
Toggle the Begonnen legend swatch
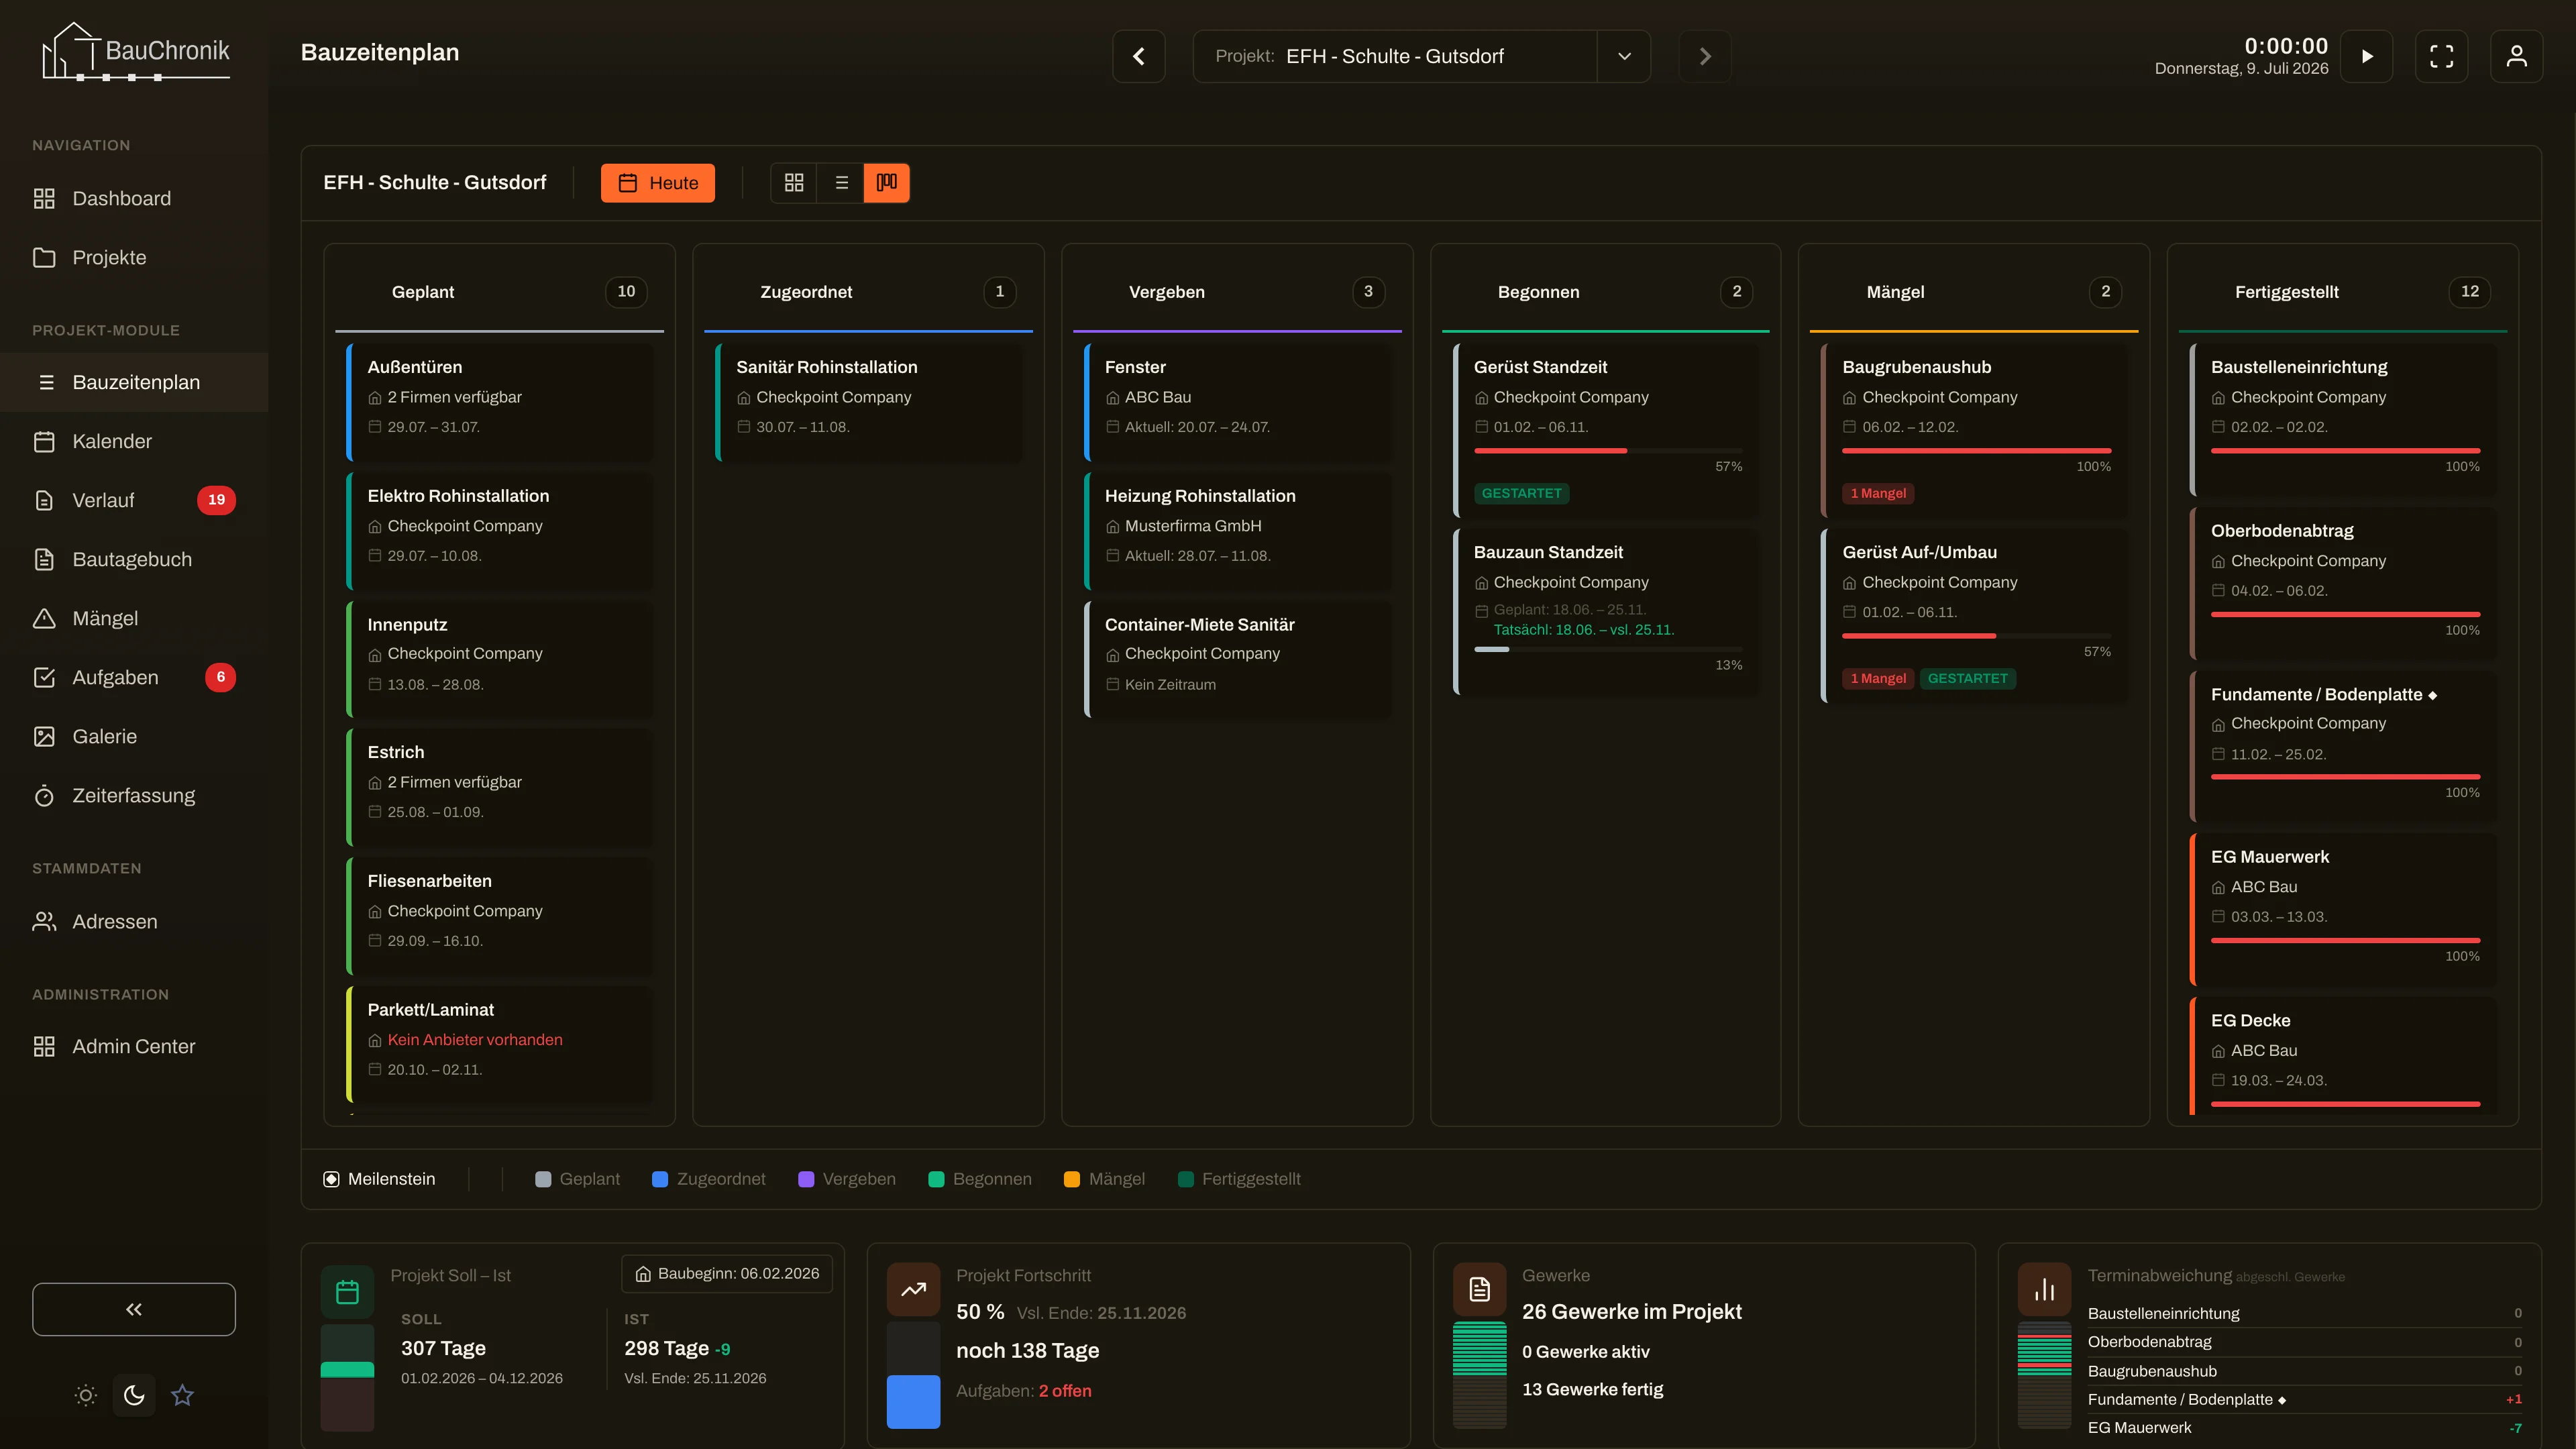937,1179
